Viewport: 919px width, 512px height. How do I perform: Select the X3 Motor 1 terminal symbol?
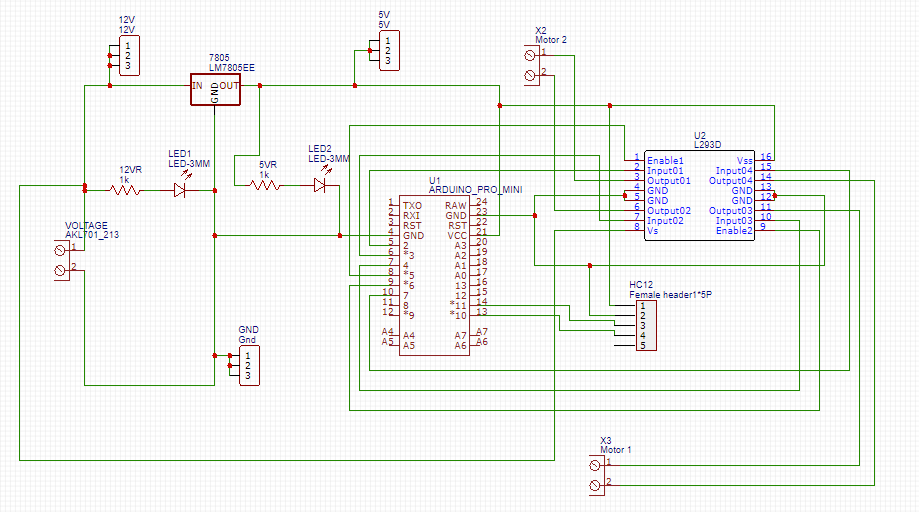597,475
